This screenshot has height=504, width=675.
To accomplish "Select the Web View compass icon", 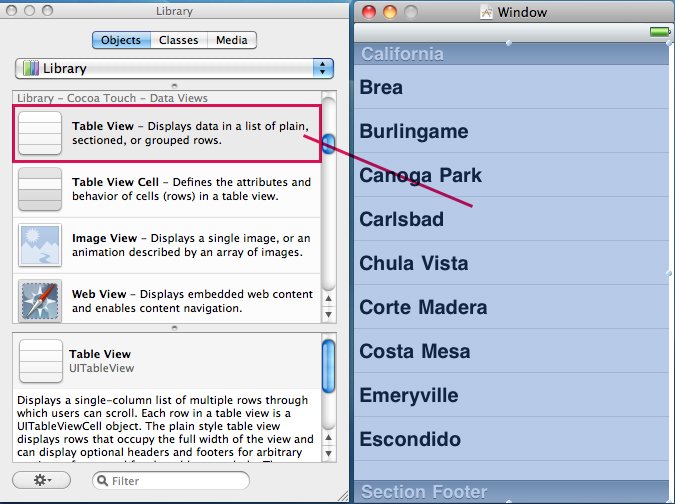I will tap(40, 300).
